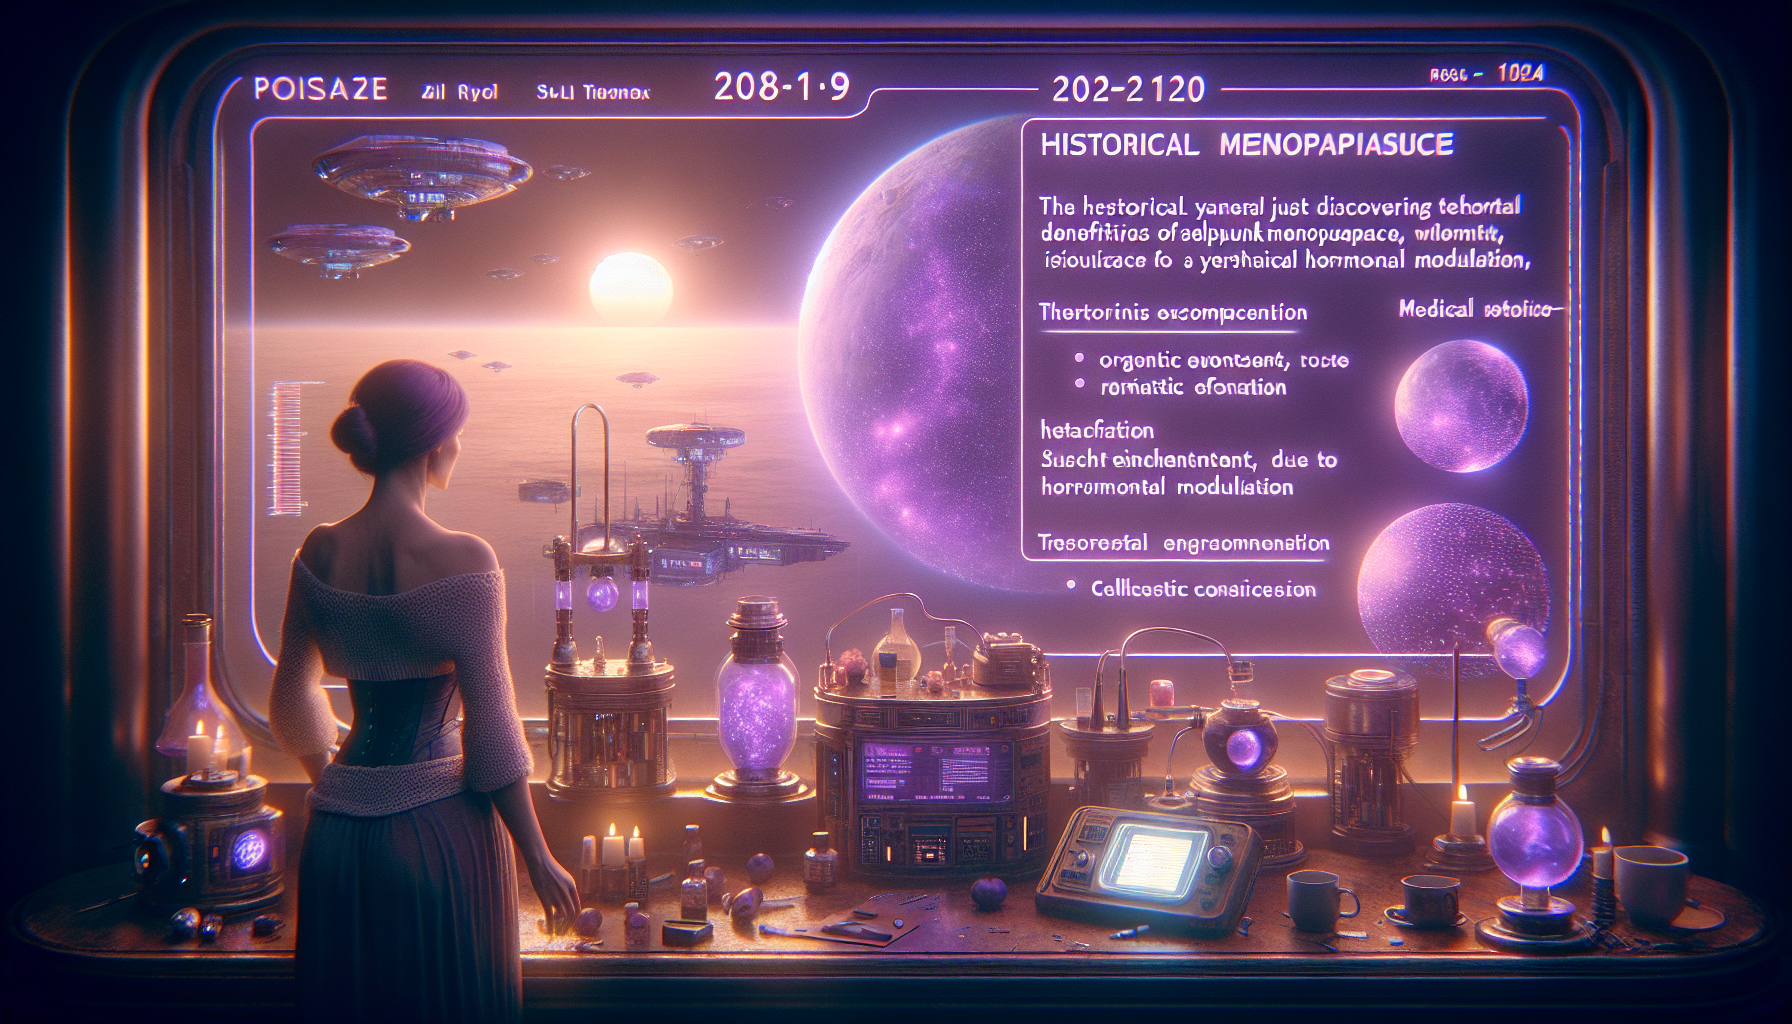Expand the Thertorinis oxcompacention section
The image size is (1792, 1024).
1172,313
